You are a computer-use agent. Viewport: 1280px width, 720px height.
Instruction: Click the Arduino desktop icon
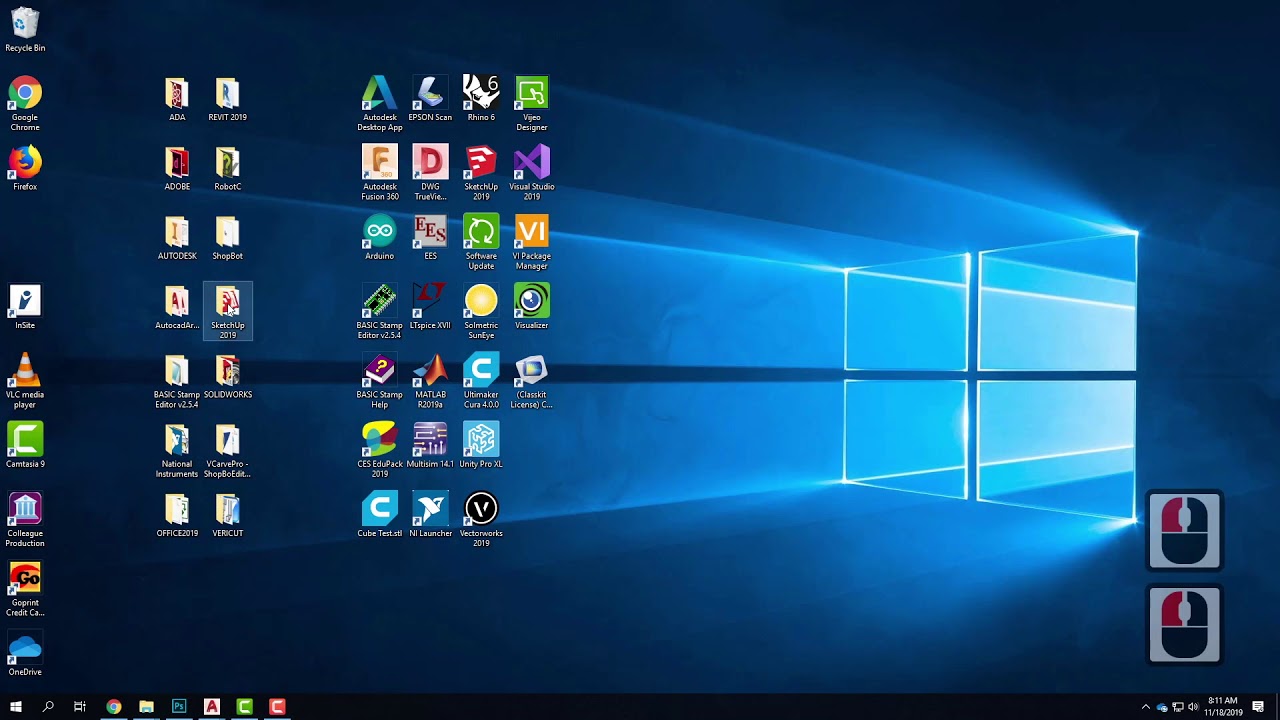379,234
